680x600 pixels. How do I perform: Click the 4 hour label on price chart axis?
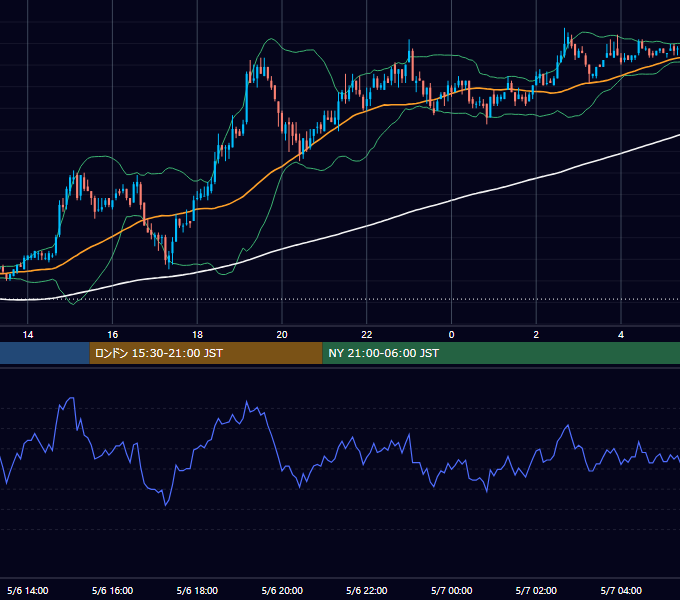(621, 335)
